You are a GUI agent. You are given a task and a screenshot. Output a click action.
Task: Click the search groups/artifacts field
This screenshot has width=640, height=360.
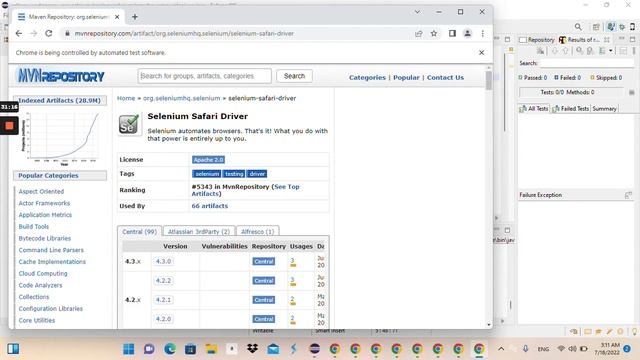pyautogui.click(x=204, y=76)
